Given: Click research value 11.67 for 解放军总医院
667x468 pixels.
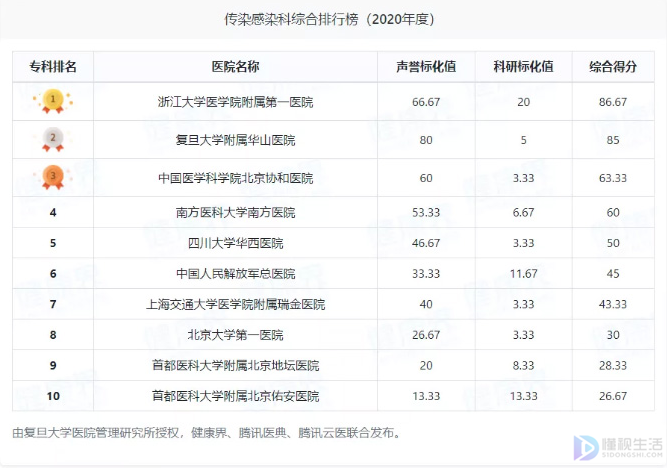Looking at the screenshot, I should [524, 274].
